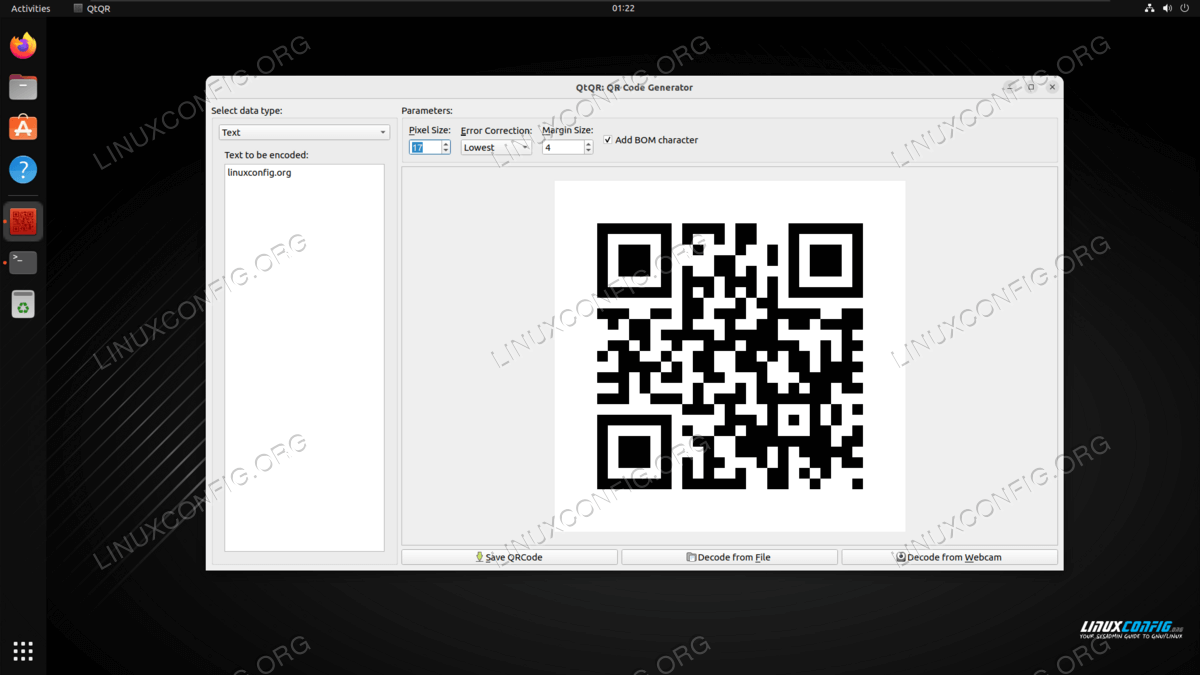Click the "QtQR: QR Code Generator" window title

pos(634,87)
